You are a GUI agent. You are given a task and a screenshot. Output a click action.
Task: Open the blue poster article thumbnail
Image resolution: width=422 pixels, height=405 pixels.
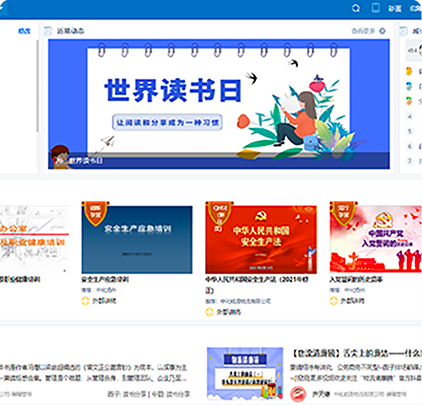245,374
